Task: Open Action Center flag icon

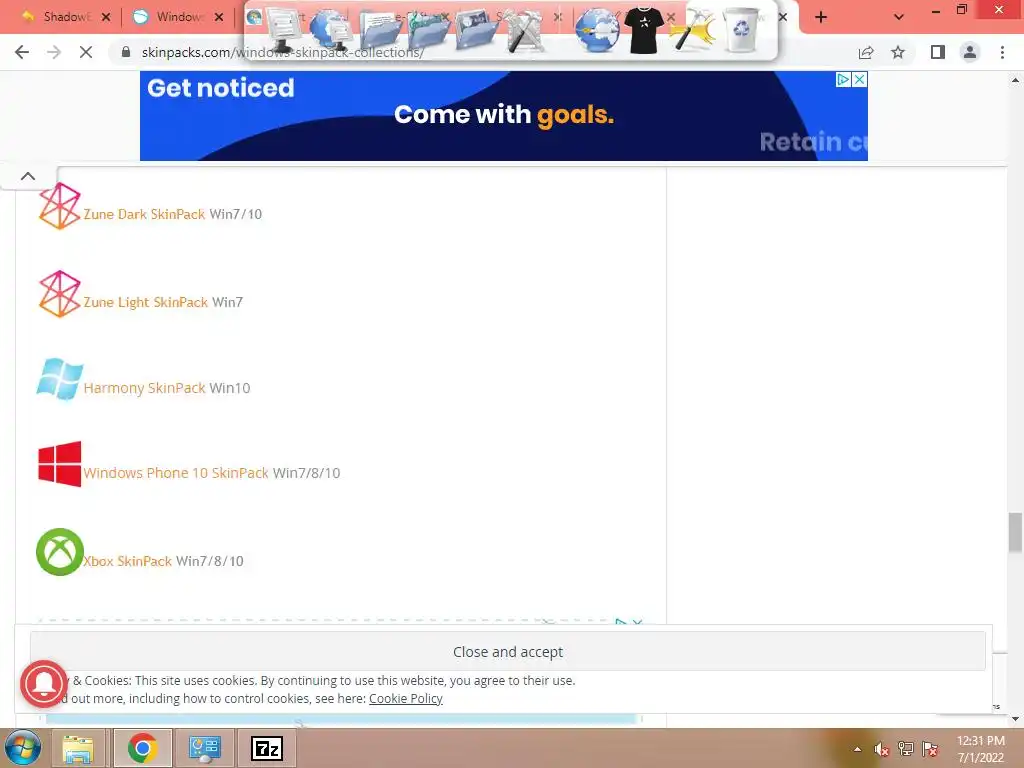Action: [930, 749]
